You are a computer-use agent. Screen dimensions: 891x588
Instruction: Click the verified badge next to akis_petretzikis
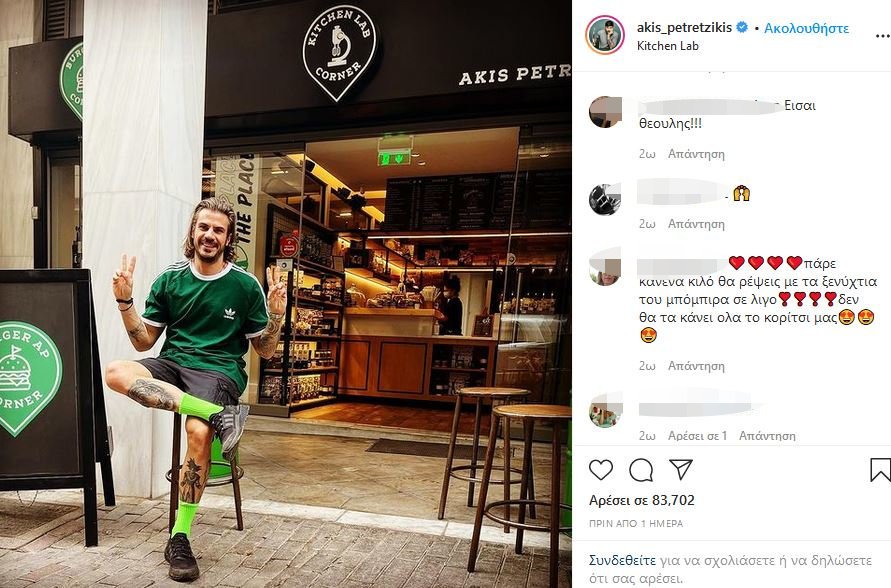(x=742, y=27)
